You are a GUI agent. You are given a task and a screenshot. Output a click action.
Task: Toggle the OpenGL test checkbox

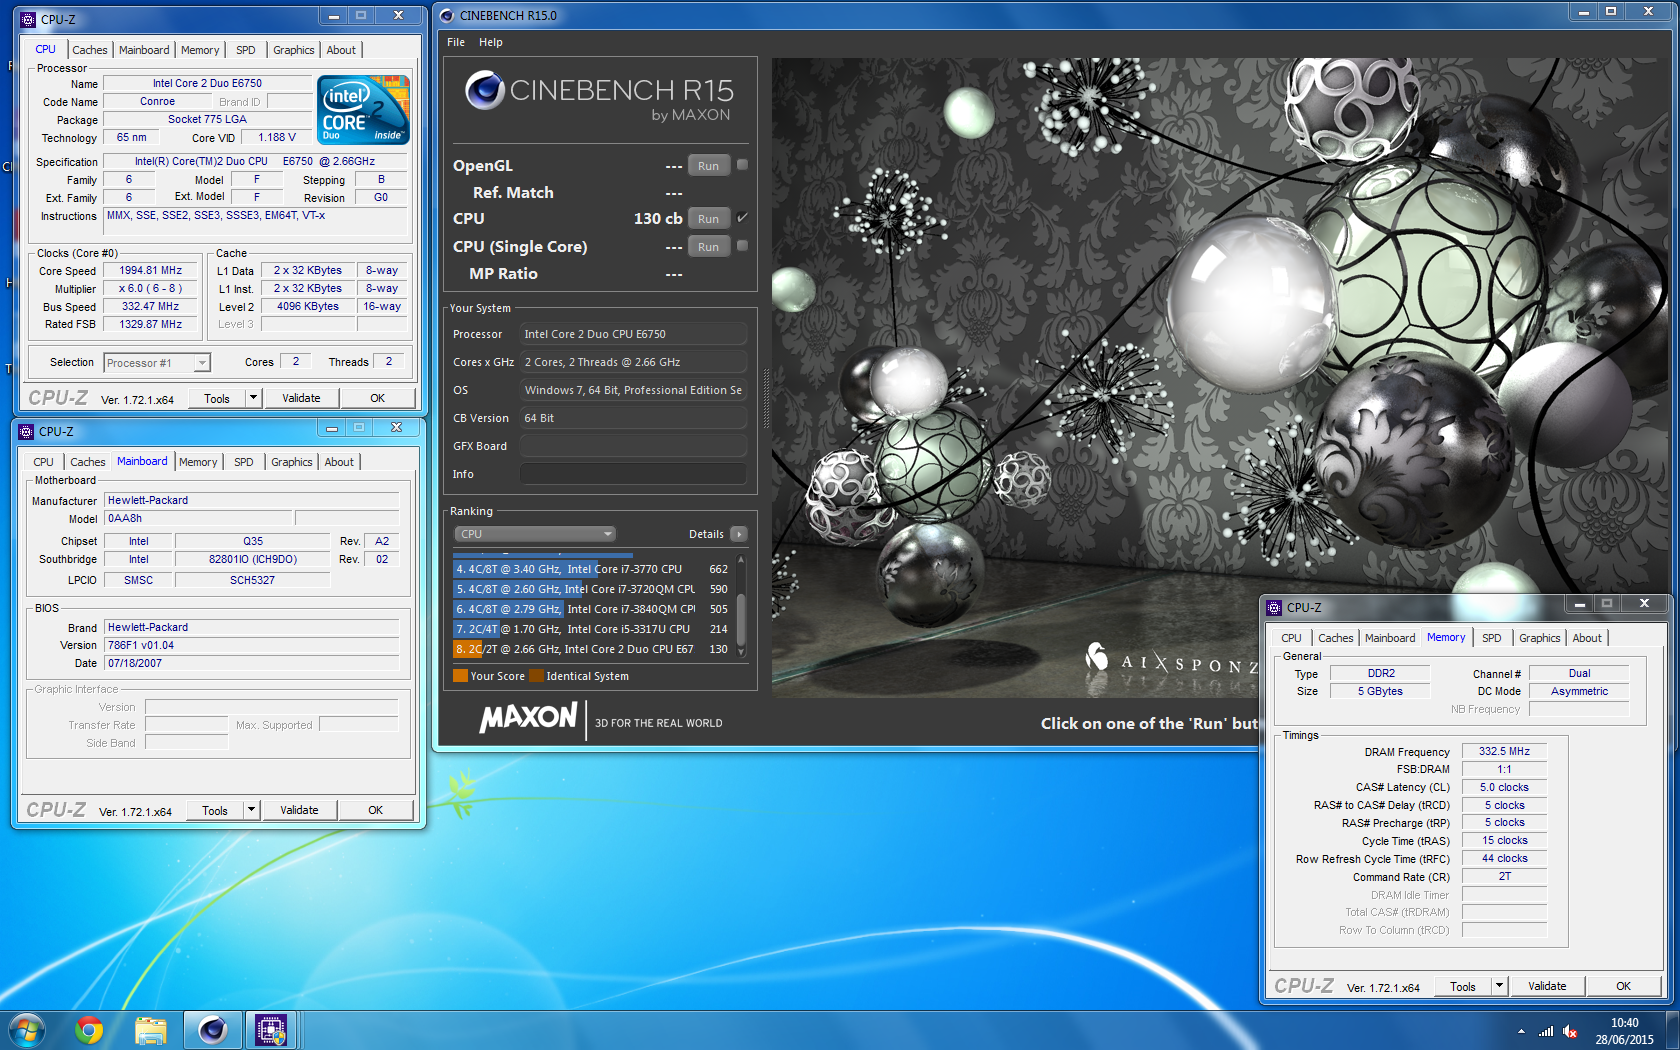tap(742, 165)
